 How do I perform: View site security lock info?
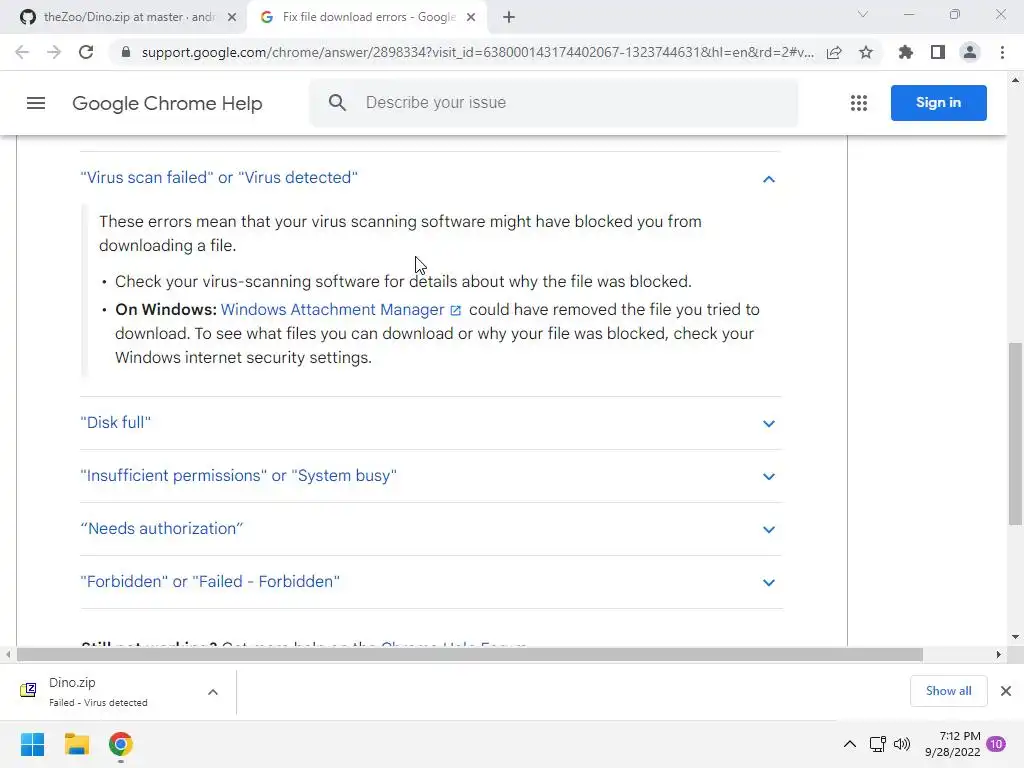pos(126,52)
